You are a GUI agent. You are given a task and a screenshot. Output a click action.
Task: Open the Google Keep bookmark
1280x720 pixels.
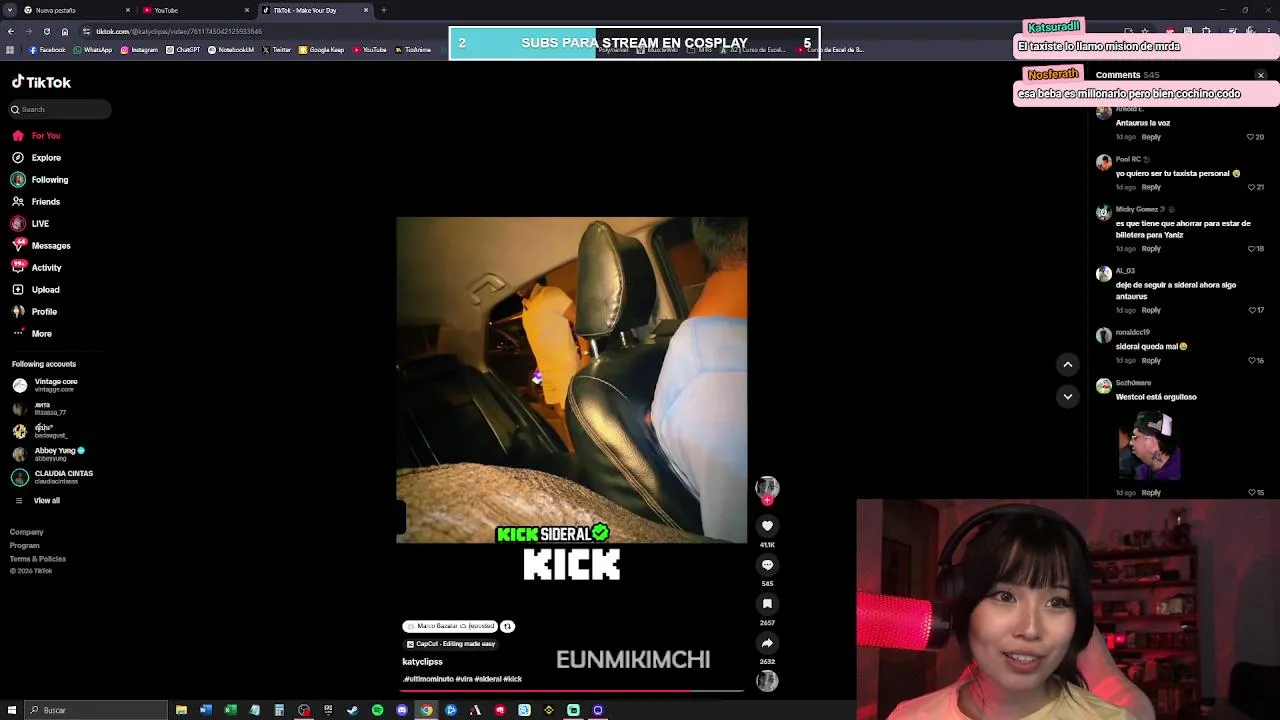(321, 50)
